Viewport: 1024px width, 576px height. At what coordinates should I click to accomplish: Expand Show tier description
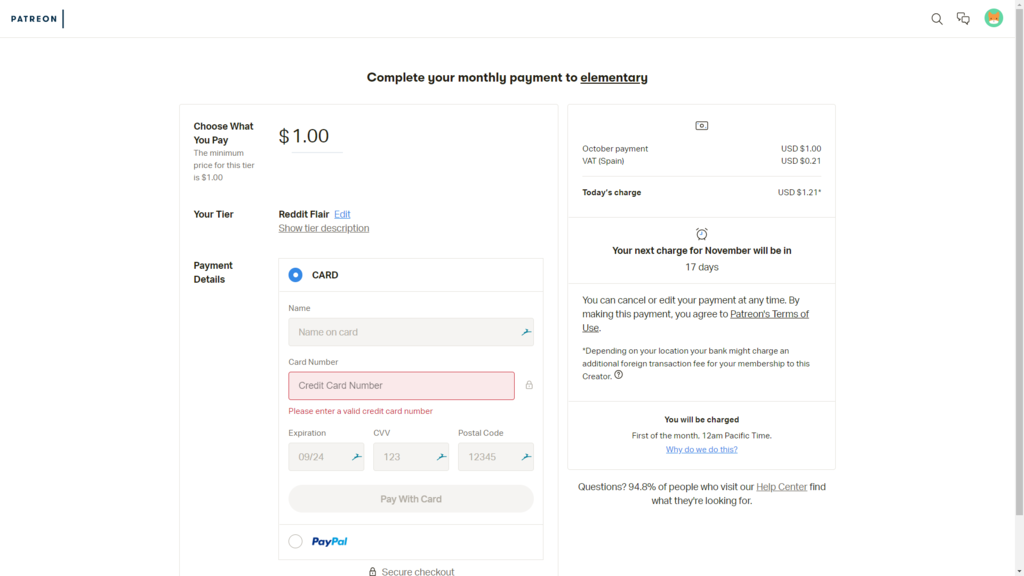point(323,228)
